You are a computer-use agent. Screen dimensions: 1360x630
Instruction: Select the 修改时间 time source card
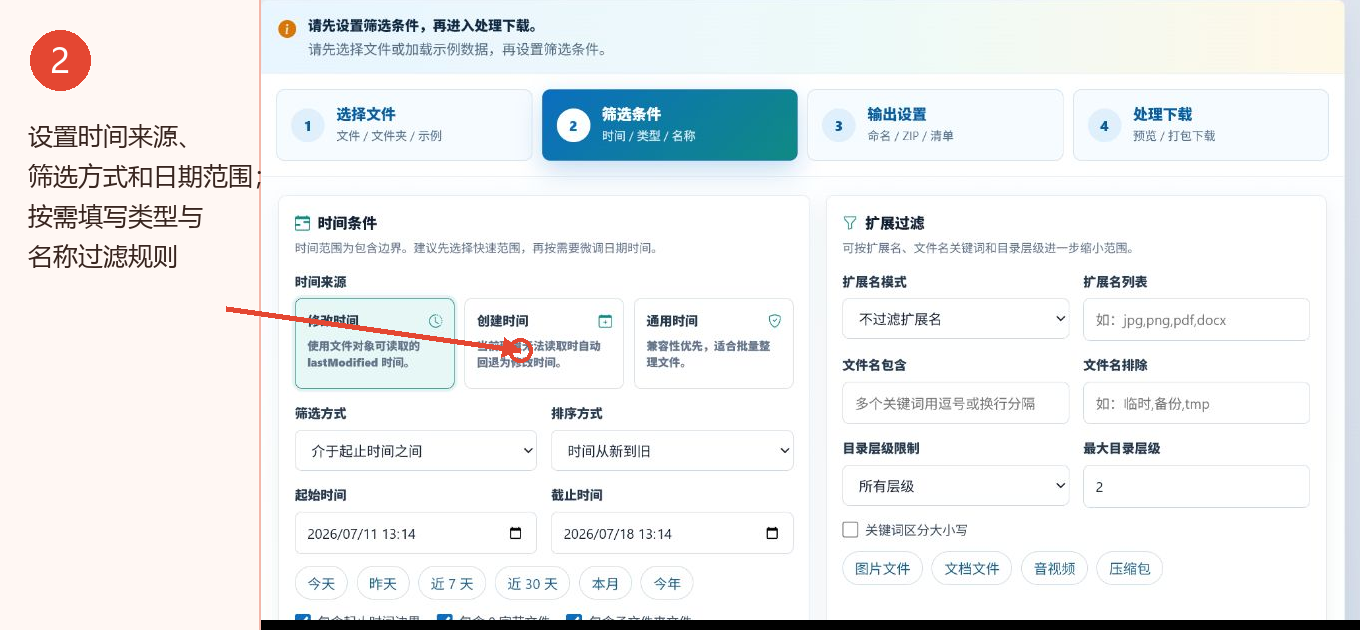coord(375,343)
